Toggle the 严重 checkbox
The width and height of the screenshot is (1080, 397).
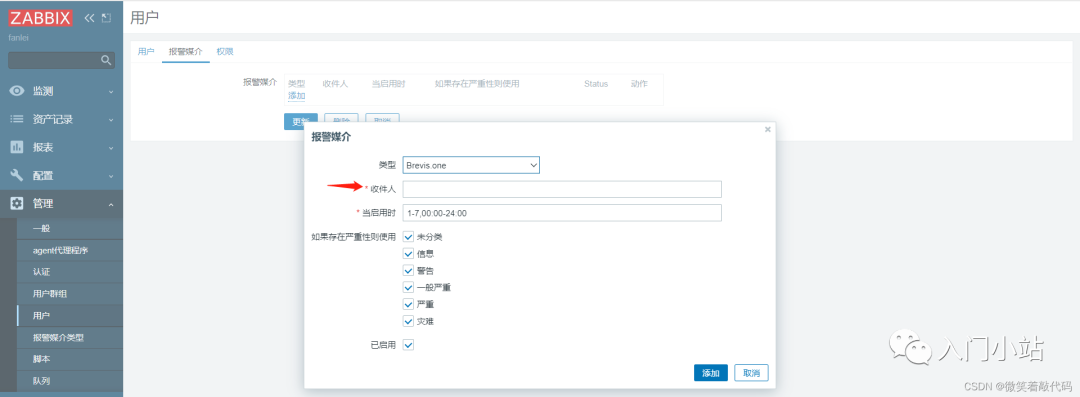click(x=408, y=304)
